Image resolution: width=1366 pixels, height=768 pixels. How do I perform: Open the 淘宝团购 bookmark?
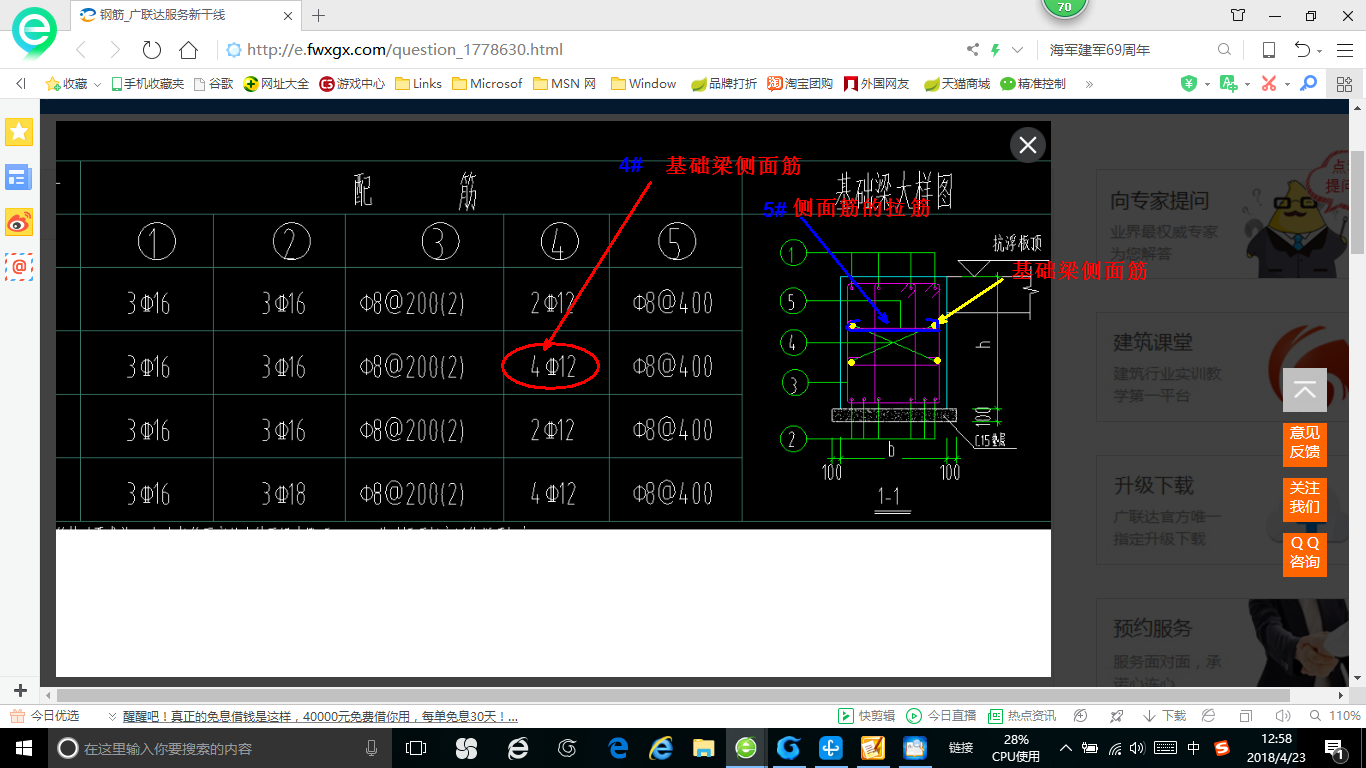[x=800, y=84]
